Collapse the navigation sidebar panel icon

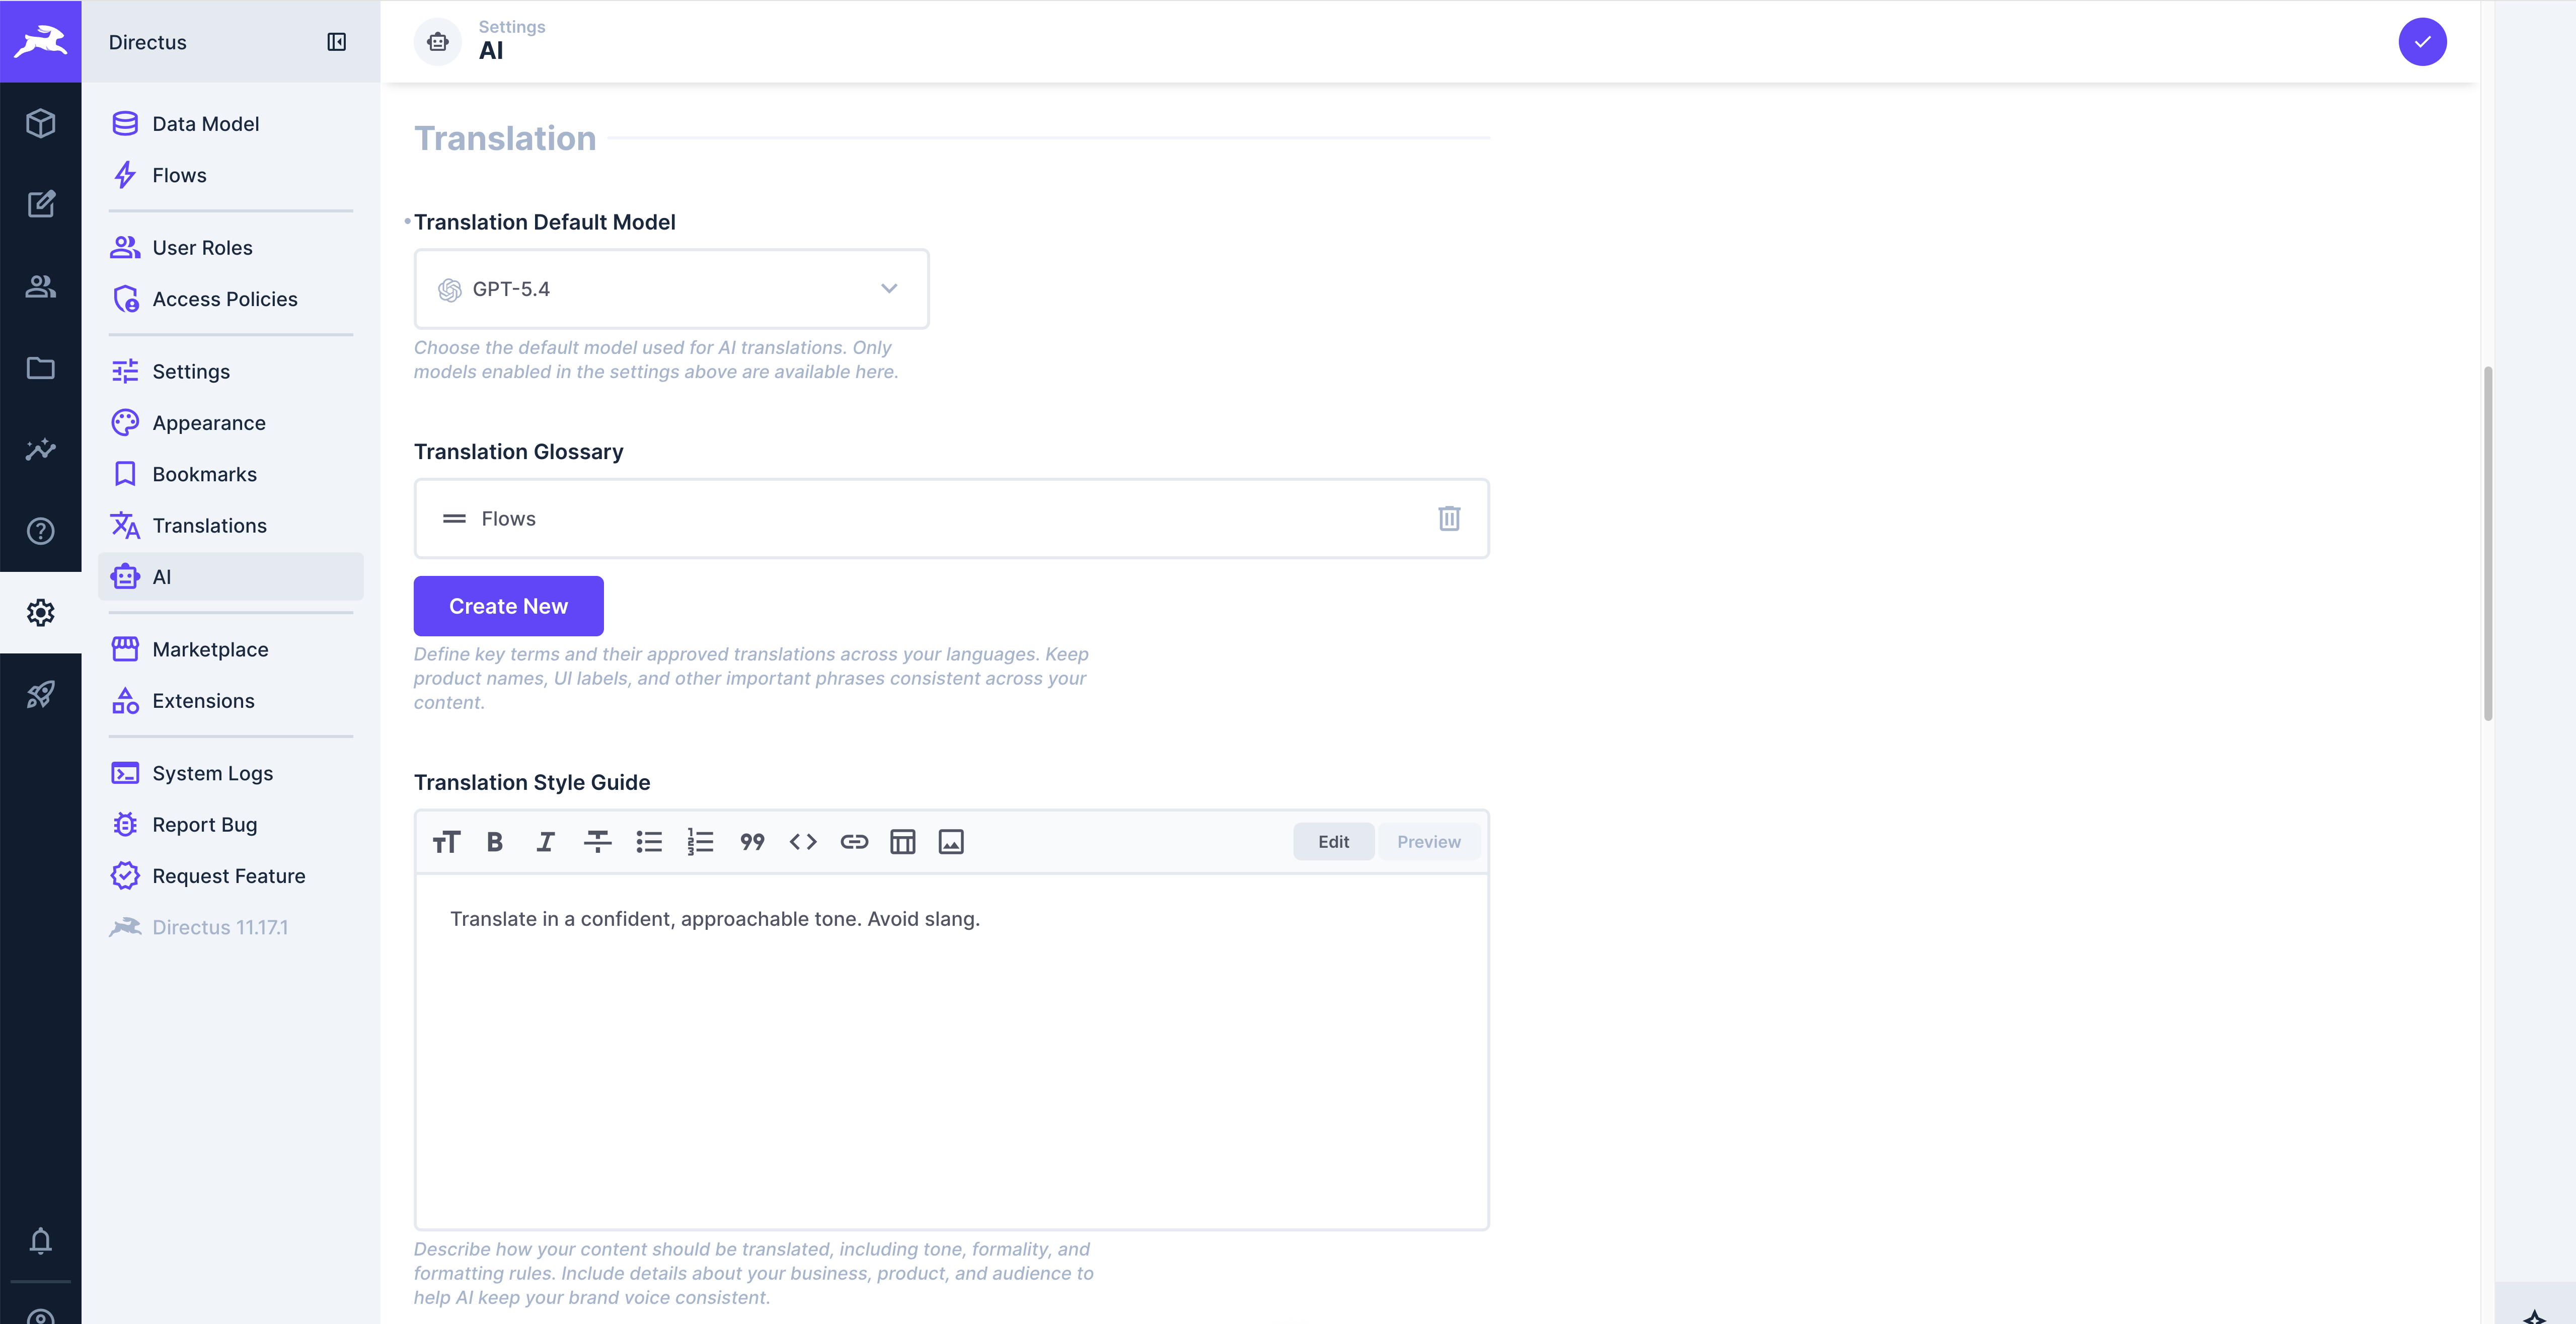pos(336,42)
